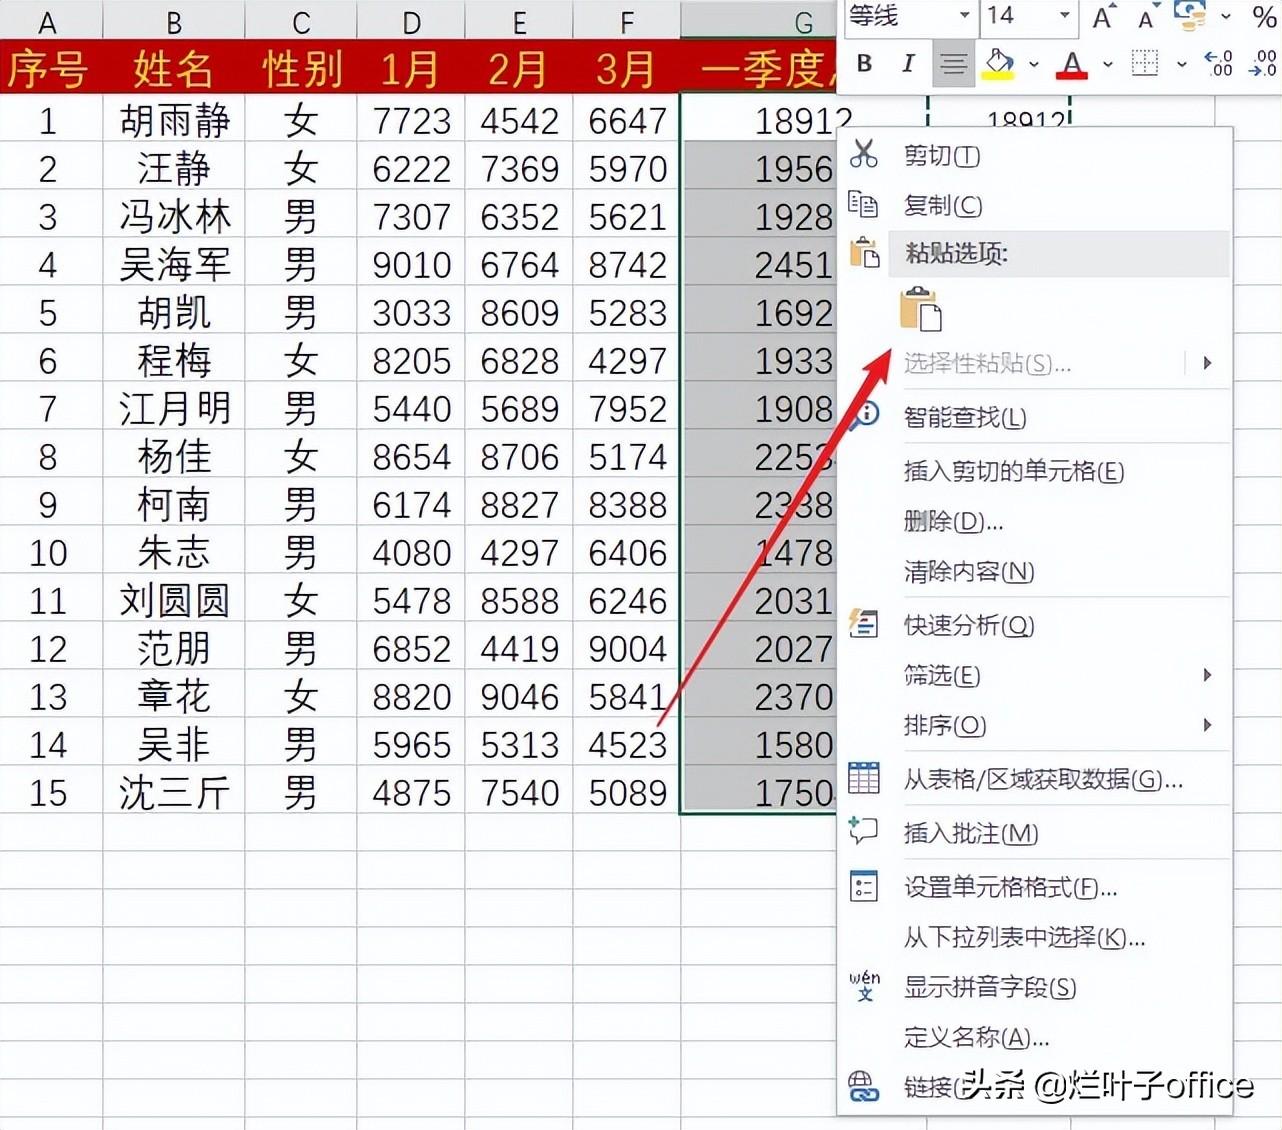Toggle center alignment in mini toolbar
This screenshot has height=1130, width=1282.
(x=953, y=64)
